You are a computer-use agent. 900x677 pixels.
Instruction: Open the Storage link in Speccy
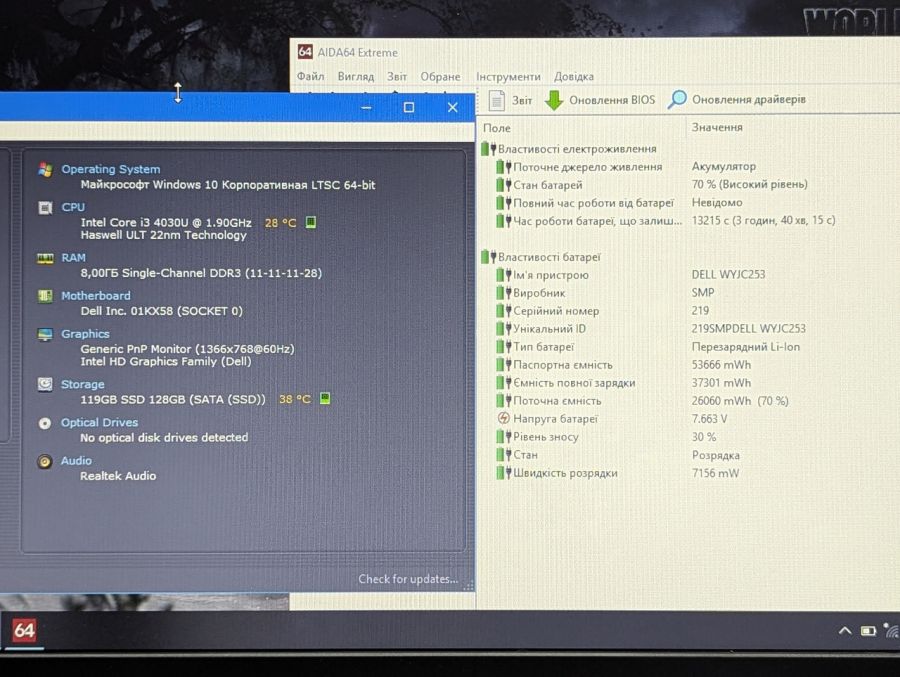(x=83, y=384)
